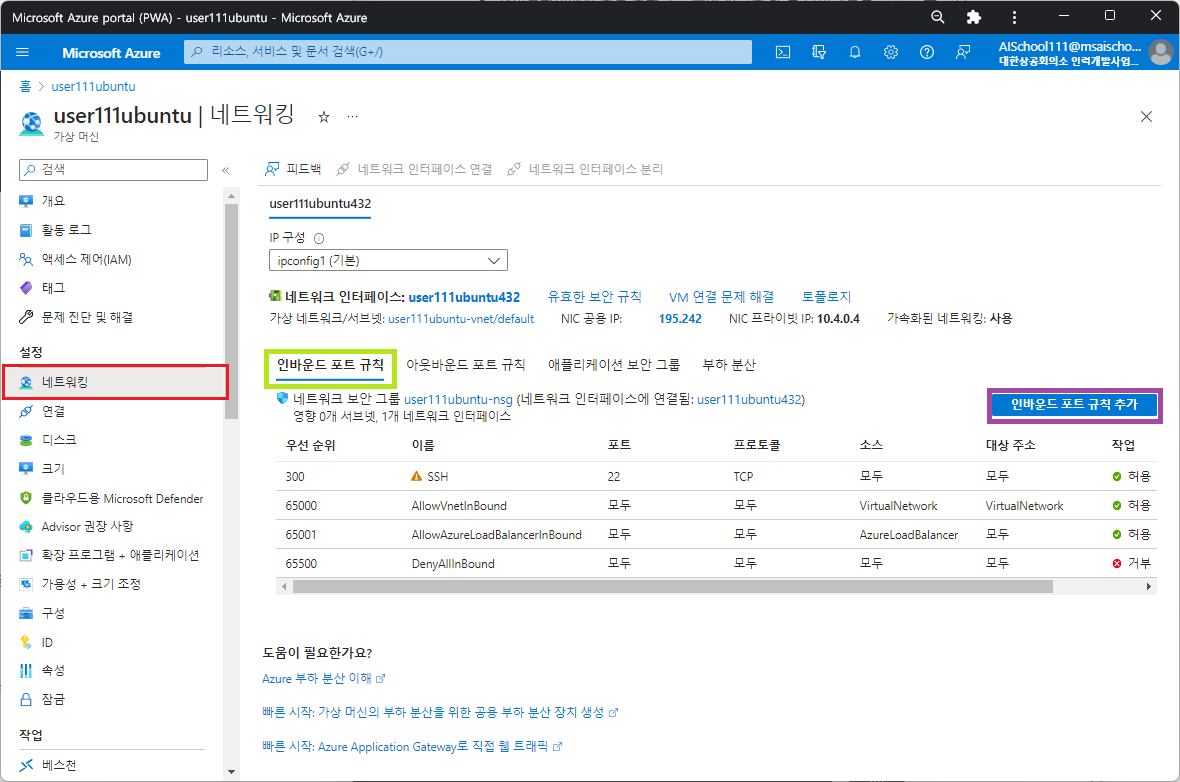
Task: Open VM 연결 문제 해결 link
Action: pos(721,297)
